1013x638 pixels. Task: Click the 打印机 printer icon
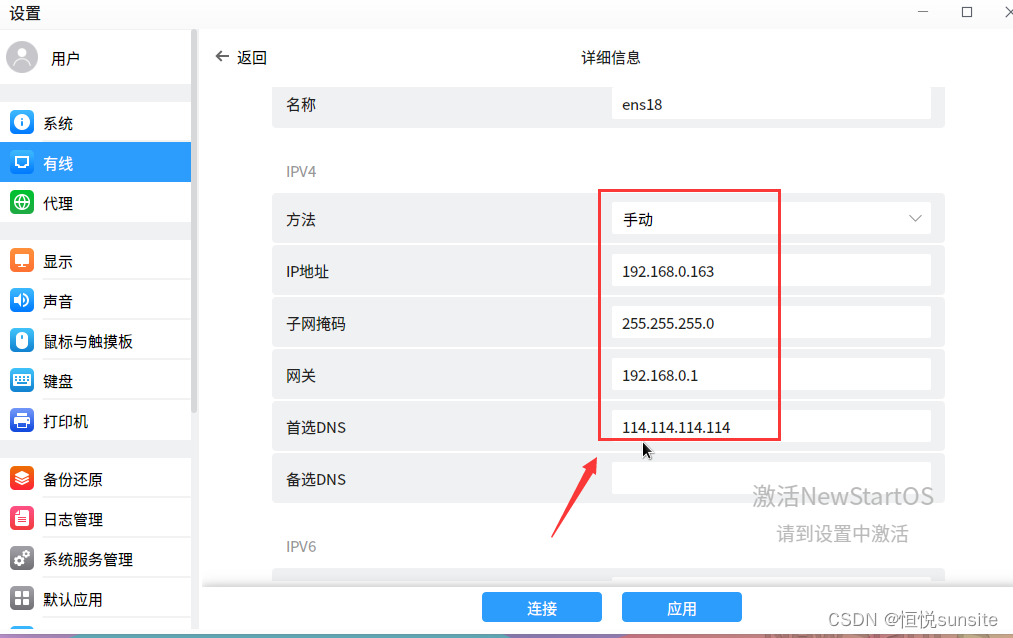point(22,420)
